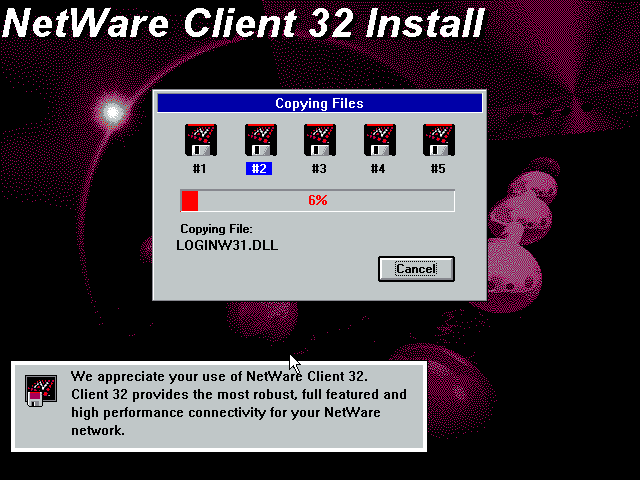Click the Copying File: label
640x480 pixels.
216,229
